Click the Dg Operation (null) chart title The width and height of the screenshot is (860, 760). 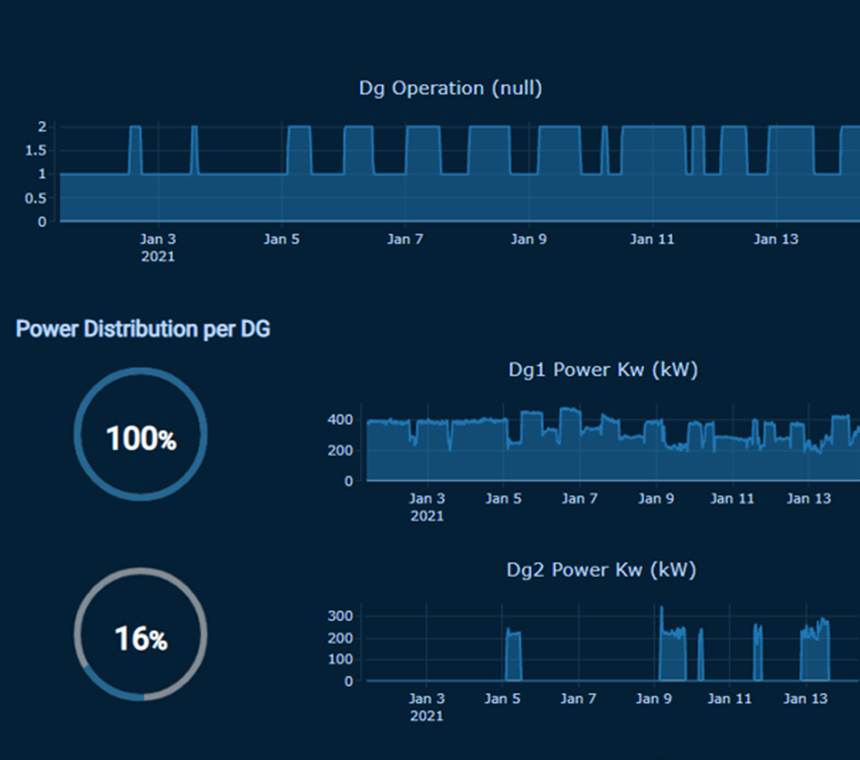(x=450, y=88)
